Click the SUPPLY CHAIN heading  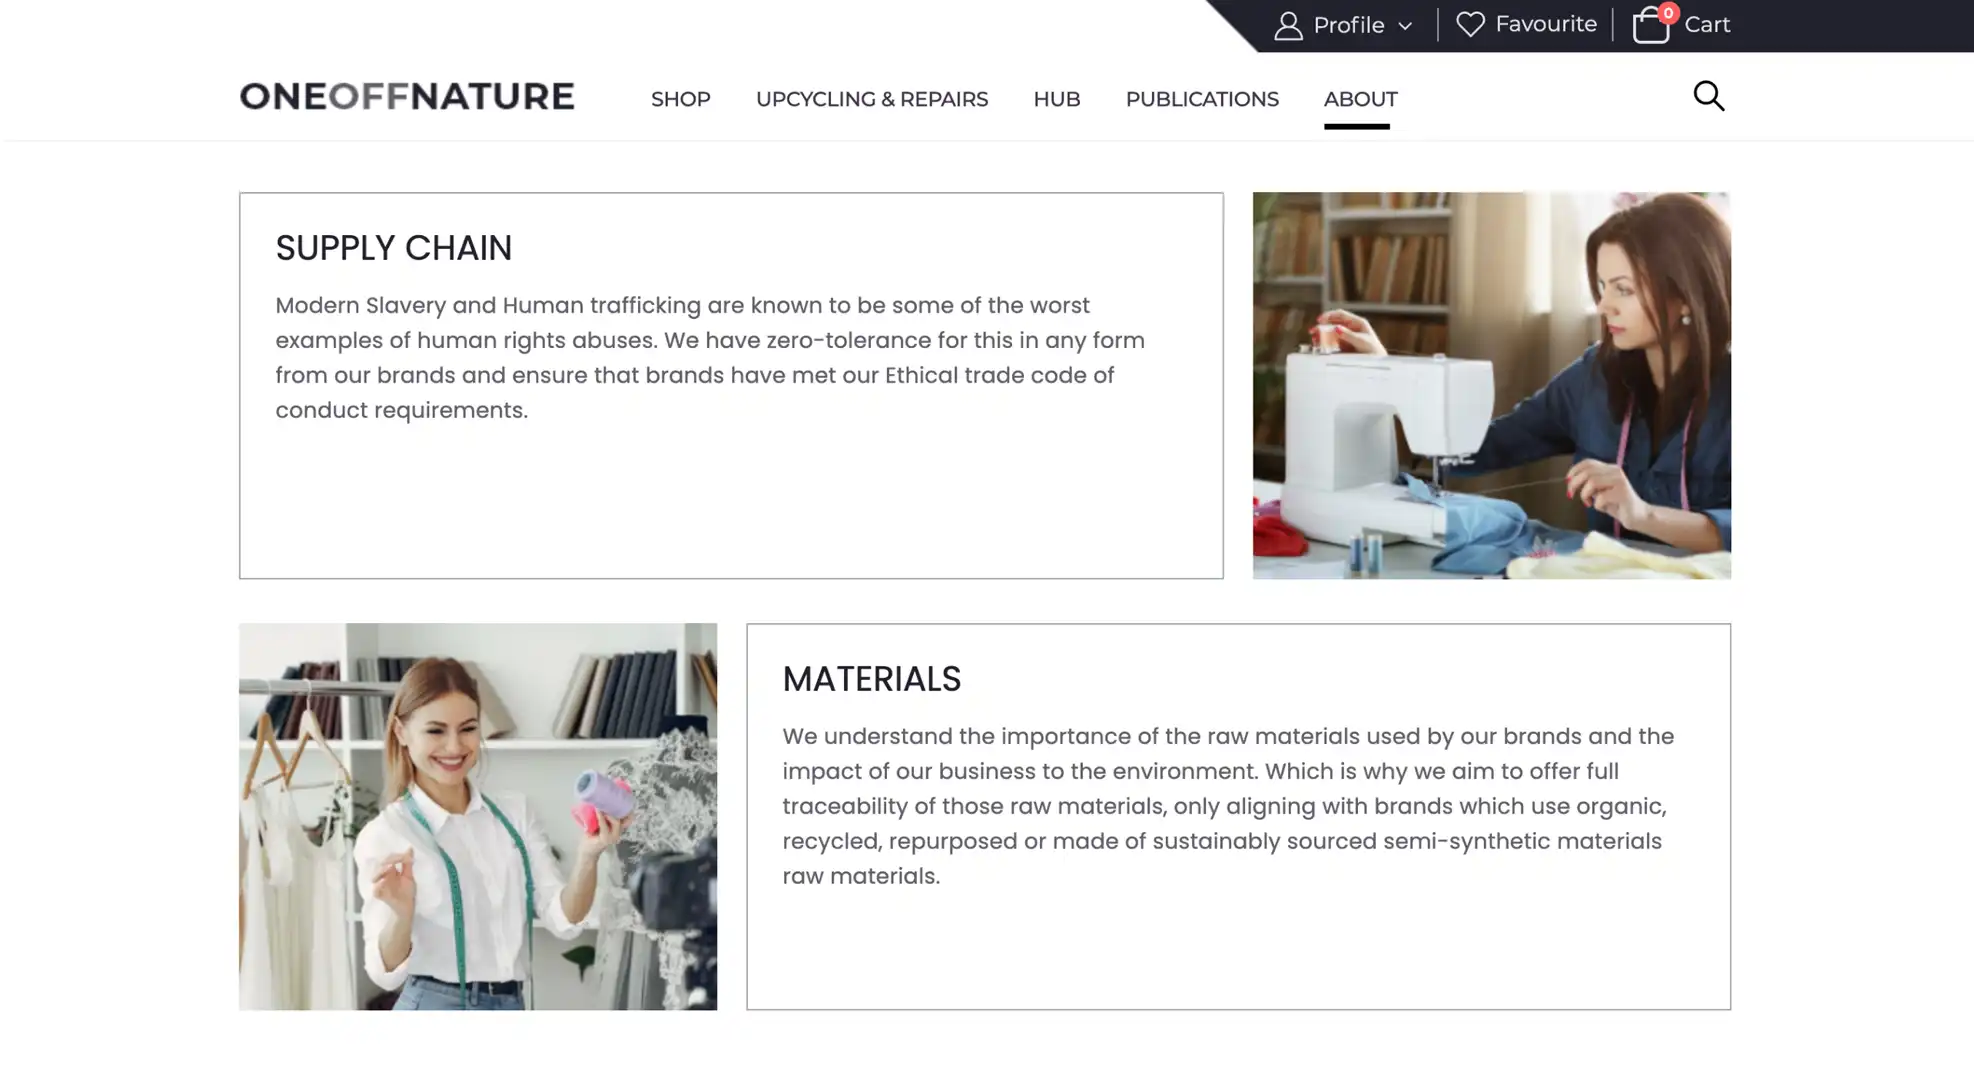tap(393, 248)
